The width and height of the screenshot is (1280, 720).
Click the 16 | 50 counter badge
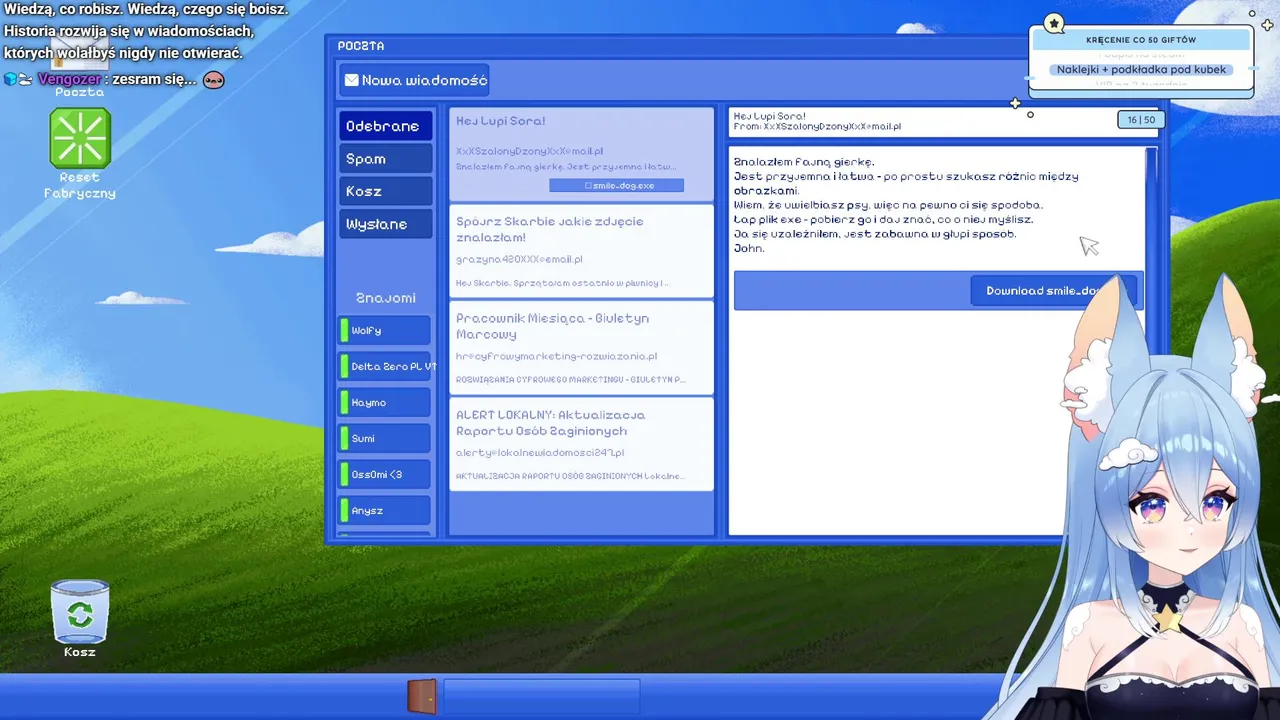[1141, 120]
